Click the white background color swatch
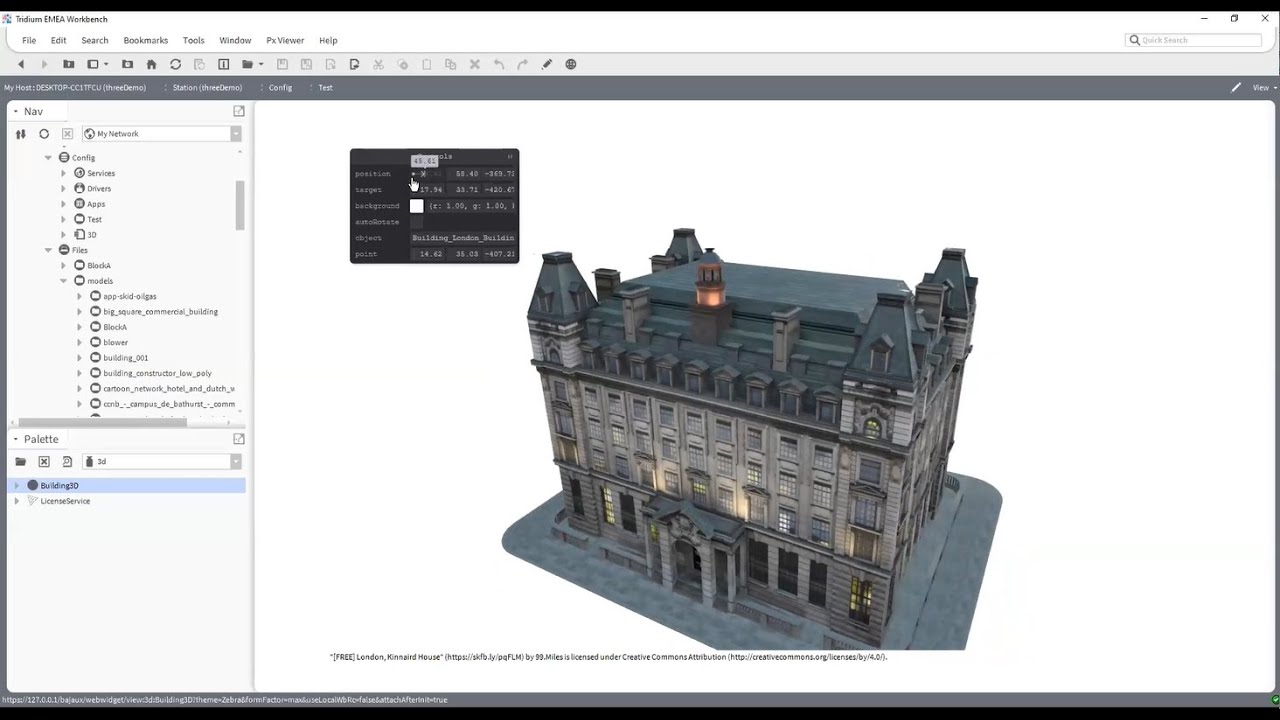1280x720 pixels. pos(417,206)
